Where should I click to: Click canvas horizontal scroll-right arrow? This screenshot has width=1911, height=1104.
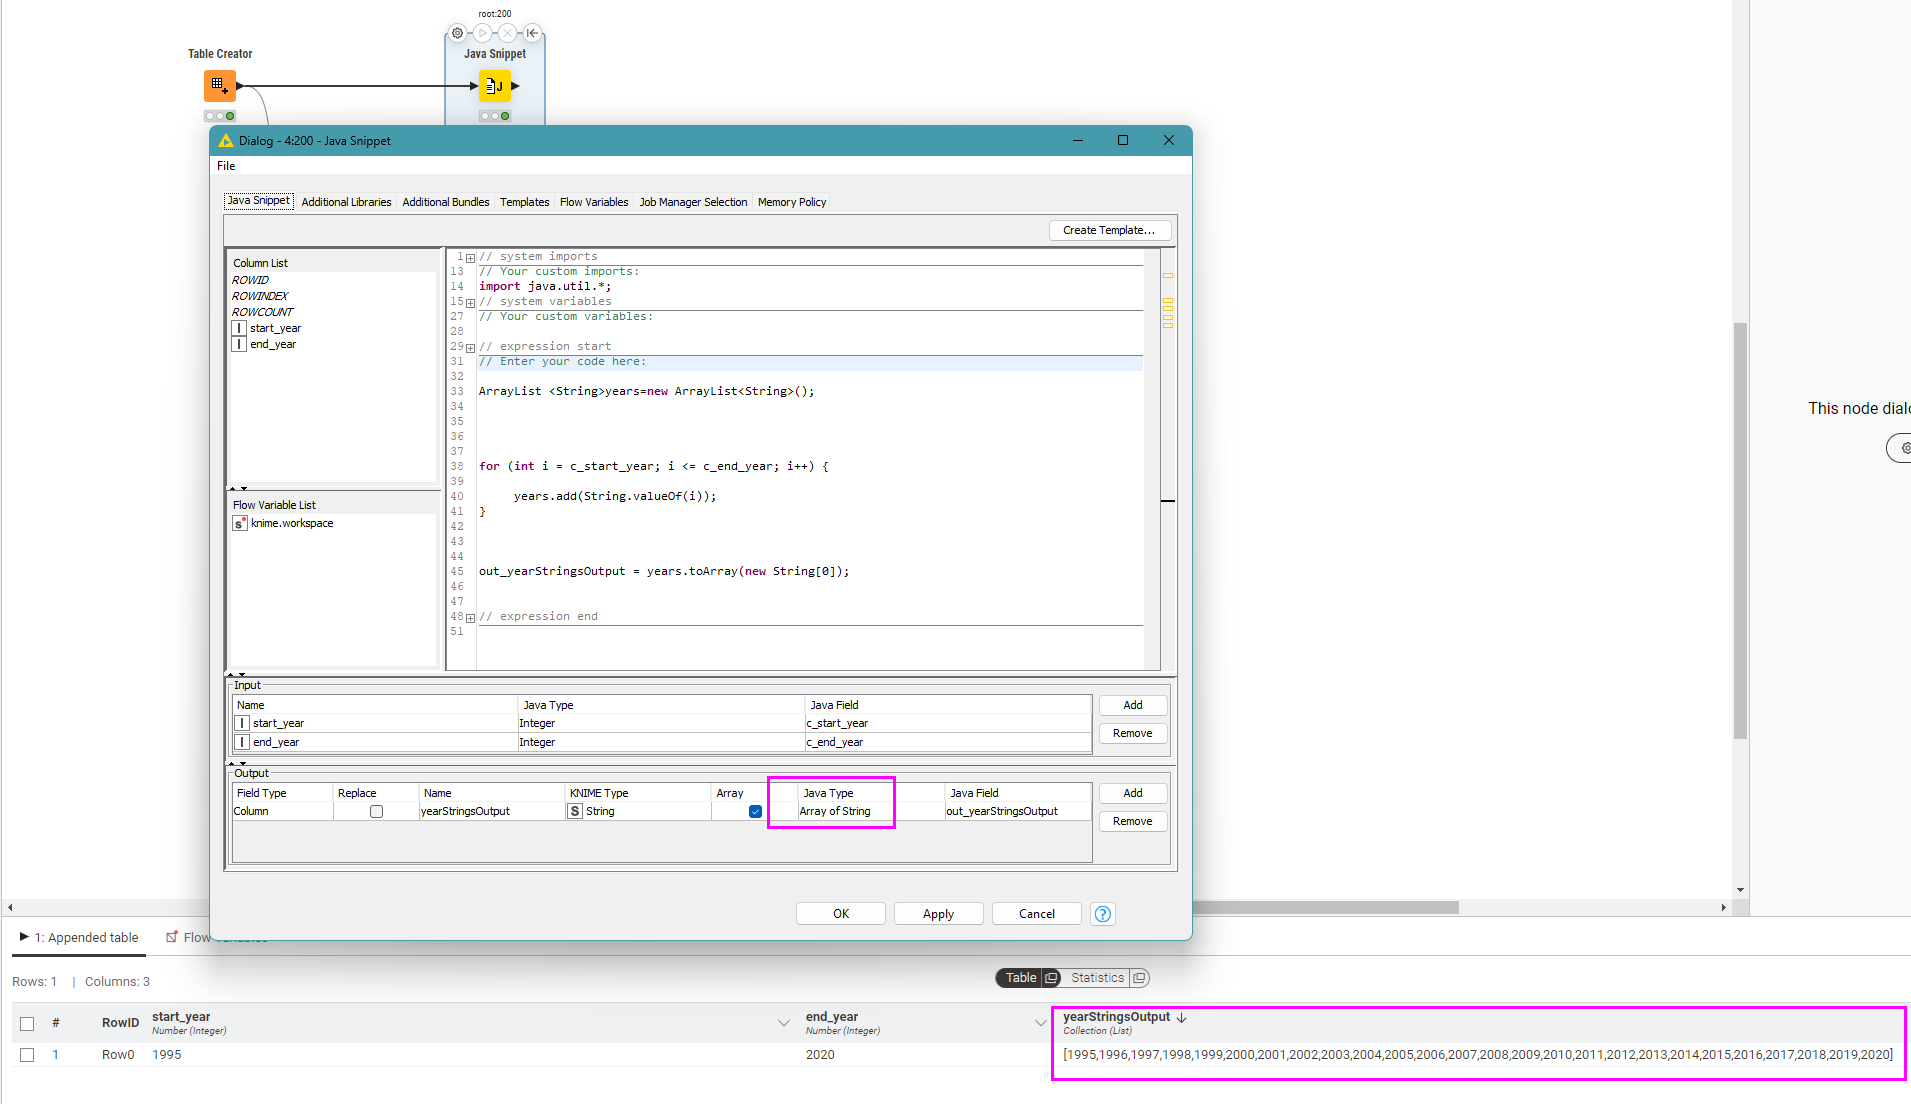(x=1723, y=907)
